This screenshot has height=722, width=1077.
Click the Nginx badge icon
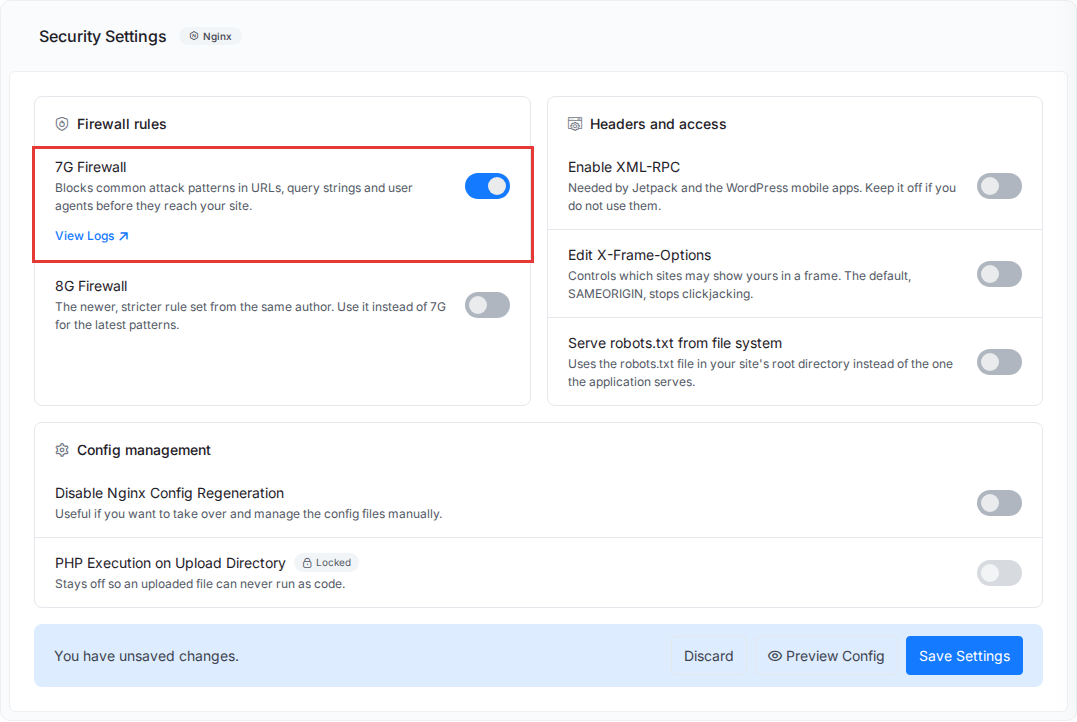194,36
